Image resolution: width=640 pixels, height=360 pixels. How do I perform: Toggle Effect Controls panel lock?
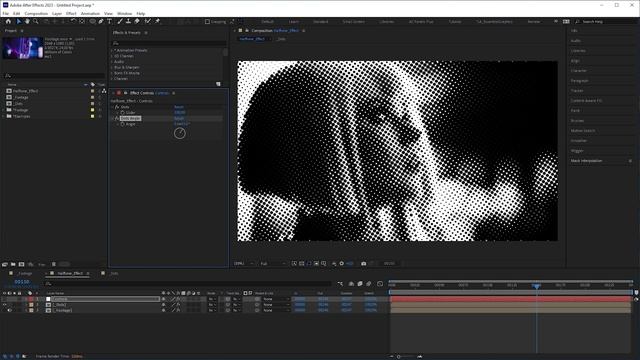[x=126, y=93]
